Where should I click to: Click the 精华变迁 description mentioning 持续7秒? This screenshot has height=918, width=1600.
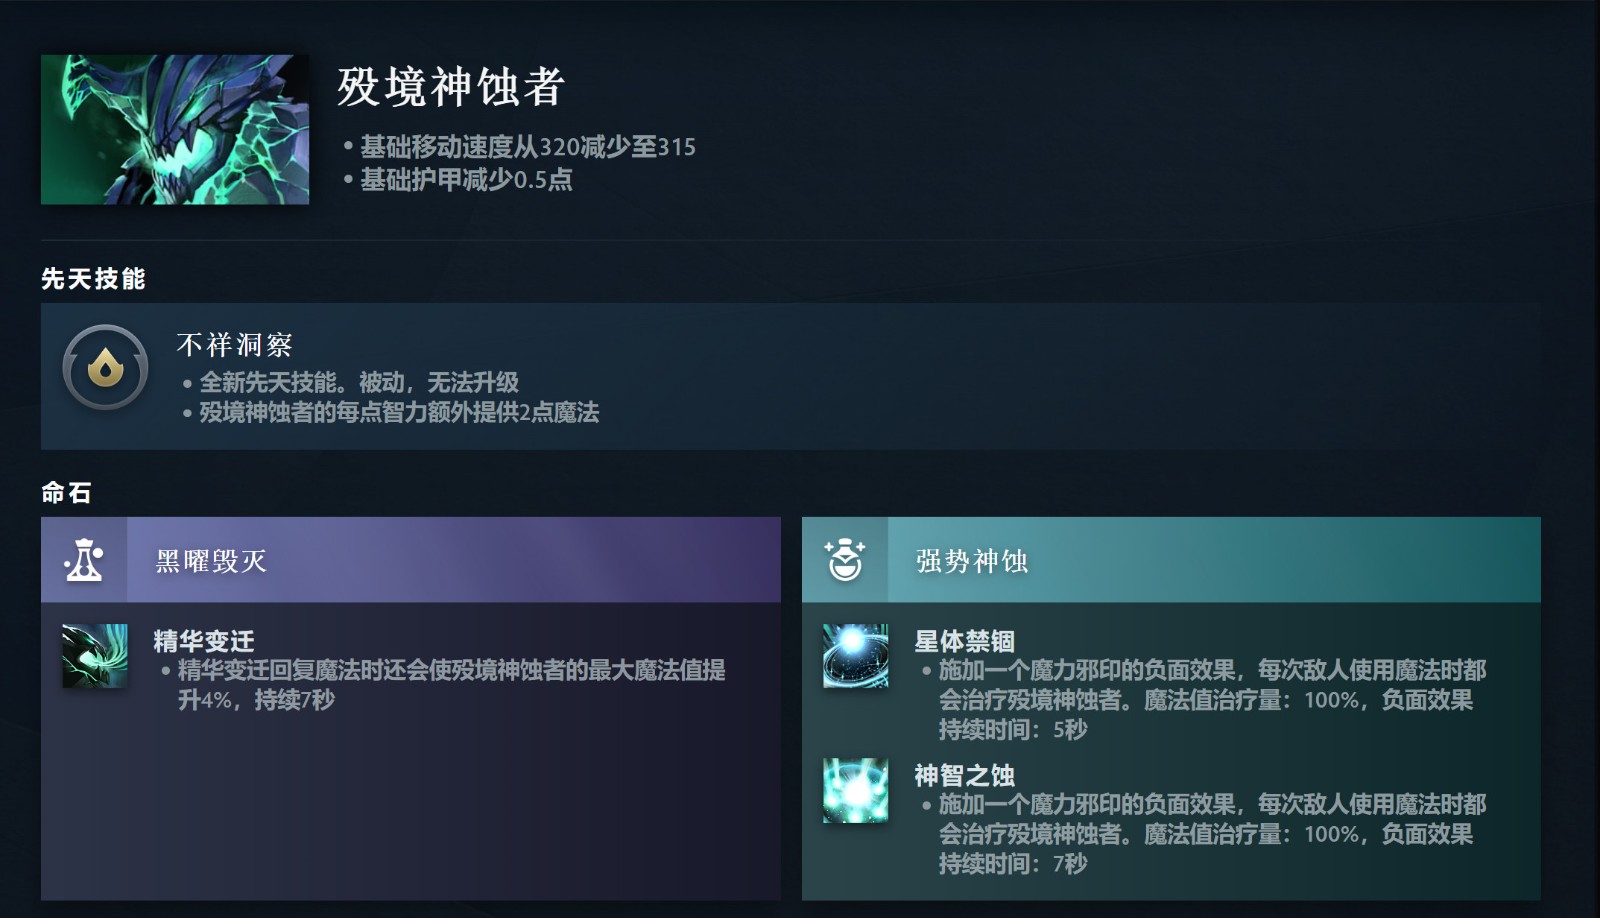451,685
